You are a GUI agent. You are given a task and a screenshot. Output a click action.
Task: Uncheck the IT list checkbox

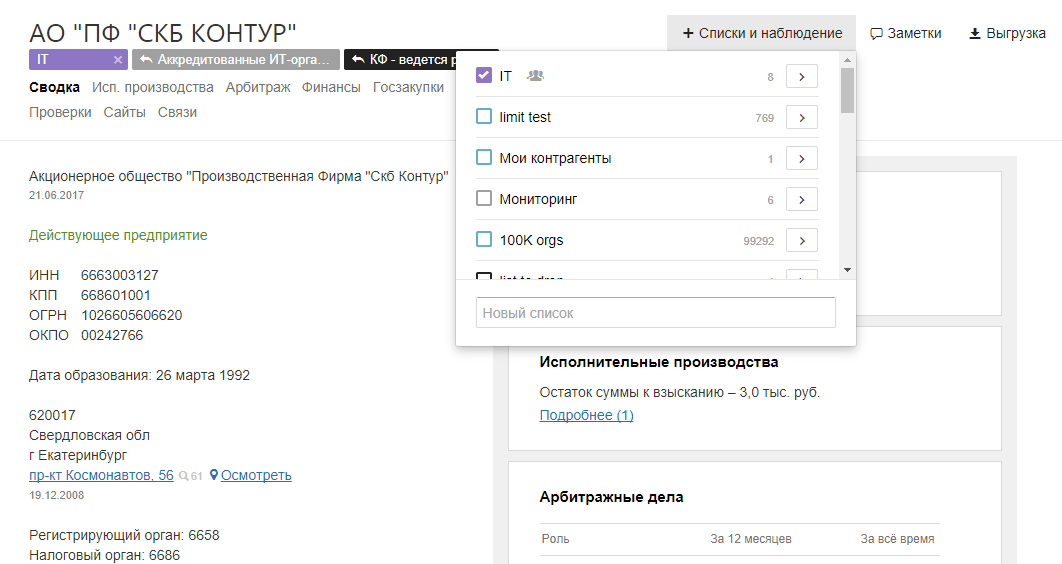pyautogui.click(x=484, y=76)
